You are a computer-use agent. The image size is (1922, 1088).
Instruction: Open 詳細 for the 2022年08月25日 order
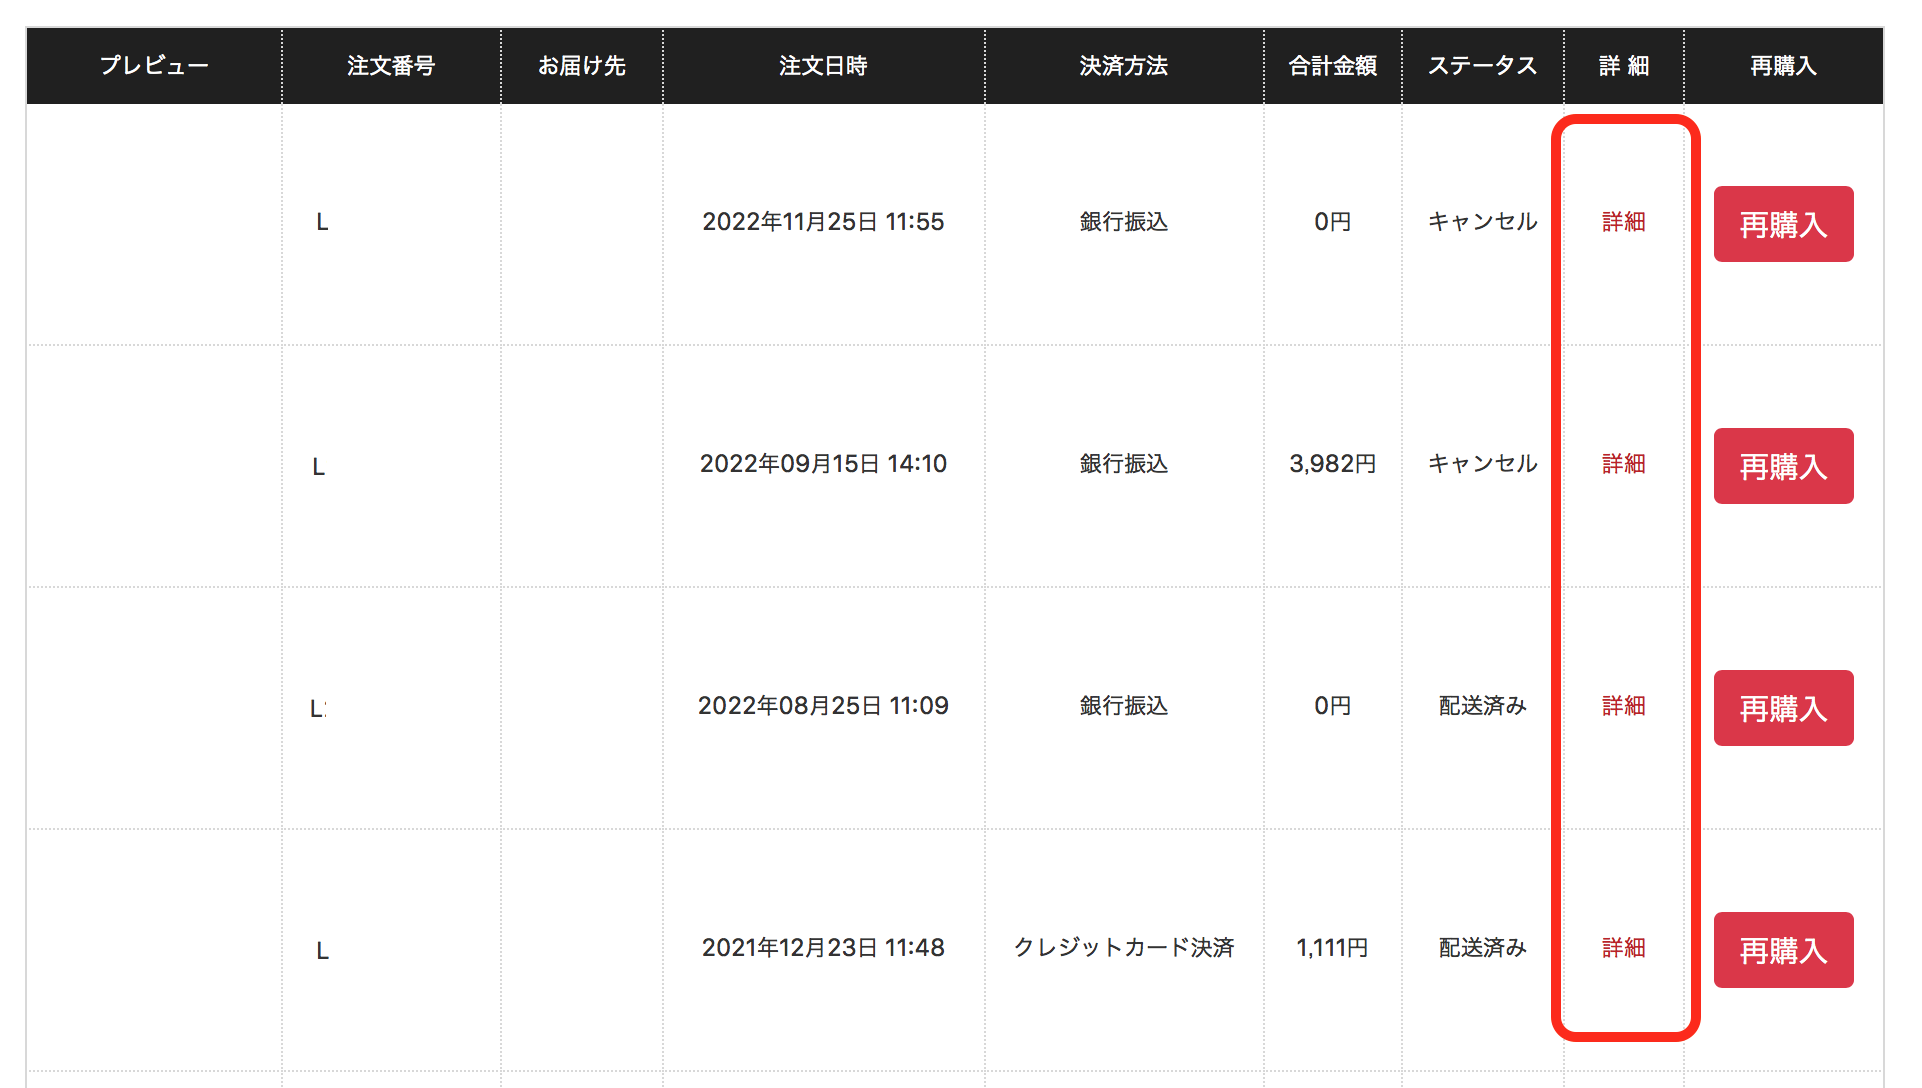coord(1623,706)
